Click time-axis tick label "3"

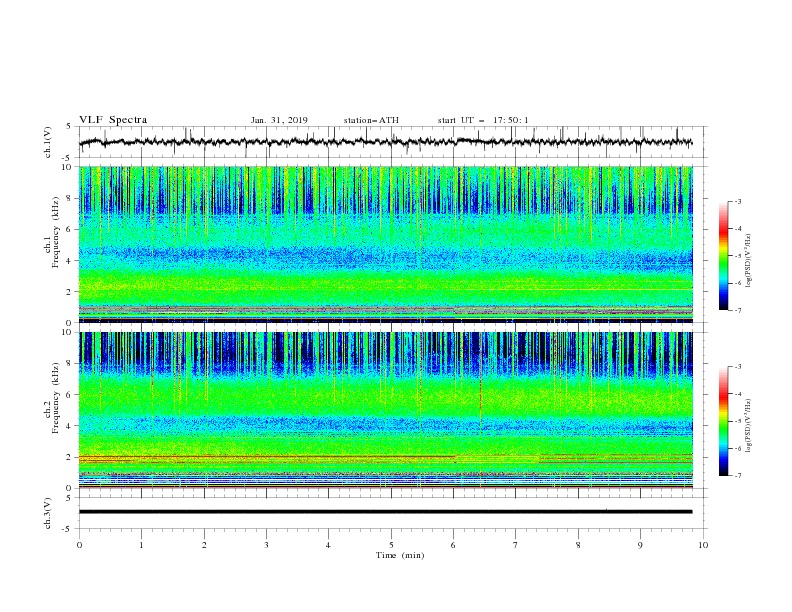tap(266, 545)
